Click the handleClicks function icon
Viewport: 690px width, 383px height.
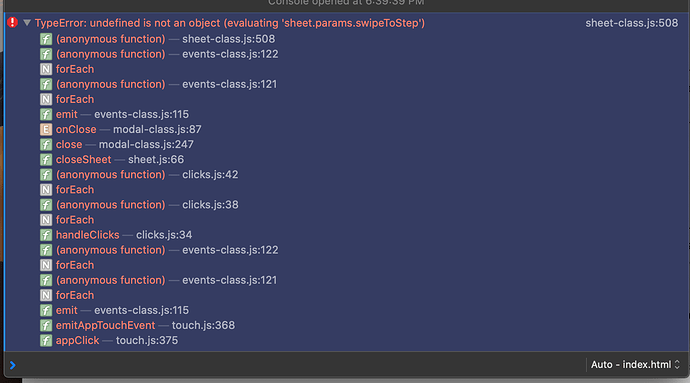click(46, 235)
